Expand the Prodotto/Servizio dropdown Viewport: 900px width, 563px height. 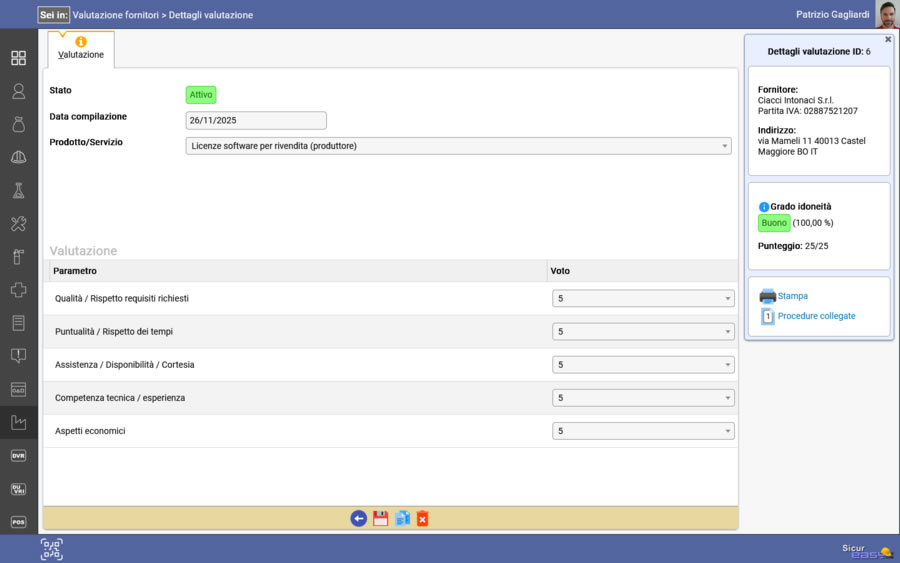[459, 146]
